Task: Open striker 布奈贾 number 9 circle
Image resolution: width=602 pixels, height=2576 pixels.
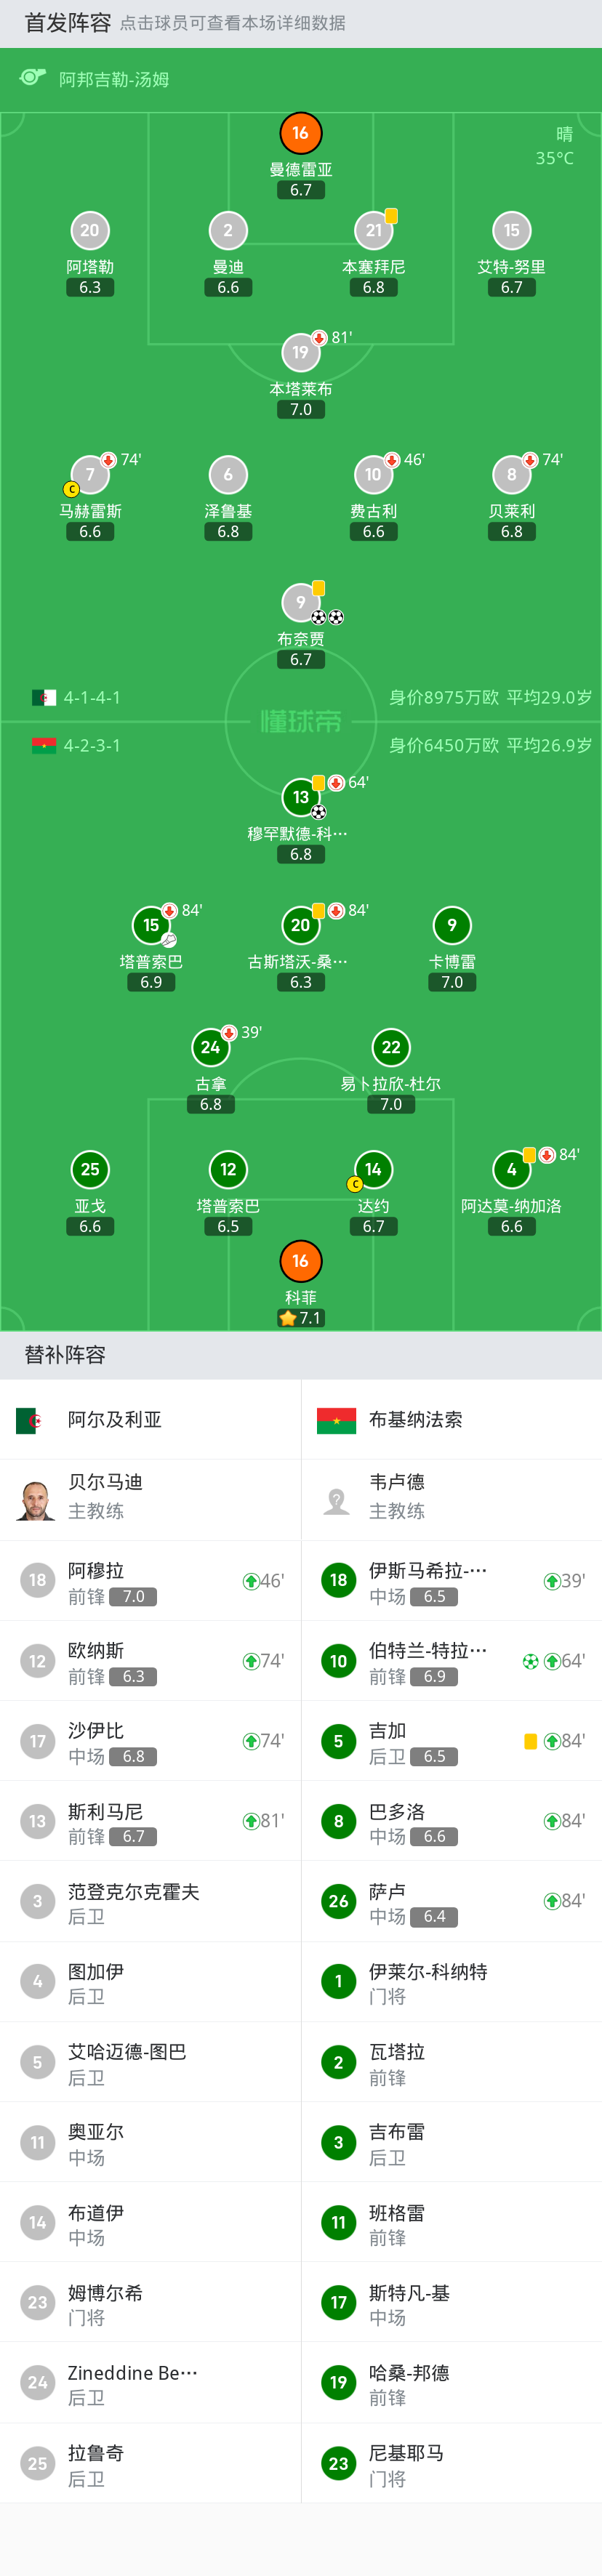Action: (300, 602)
